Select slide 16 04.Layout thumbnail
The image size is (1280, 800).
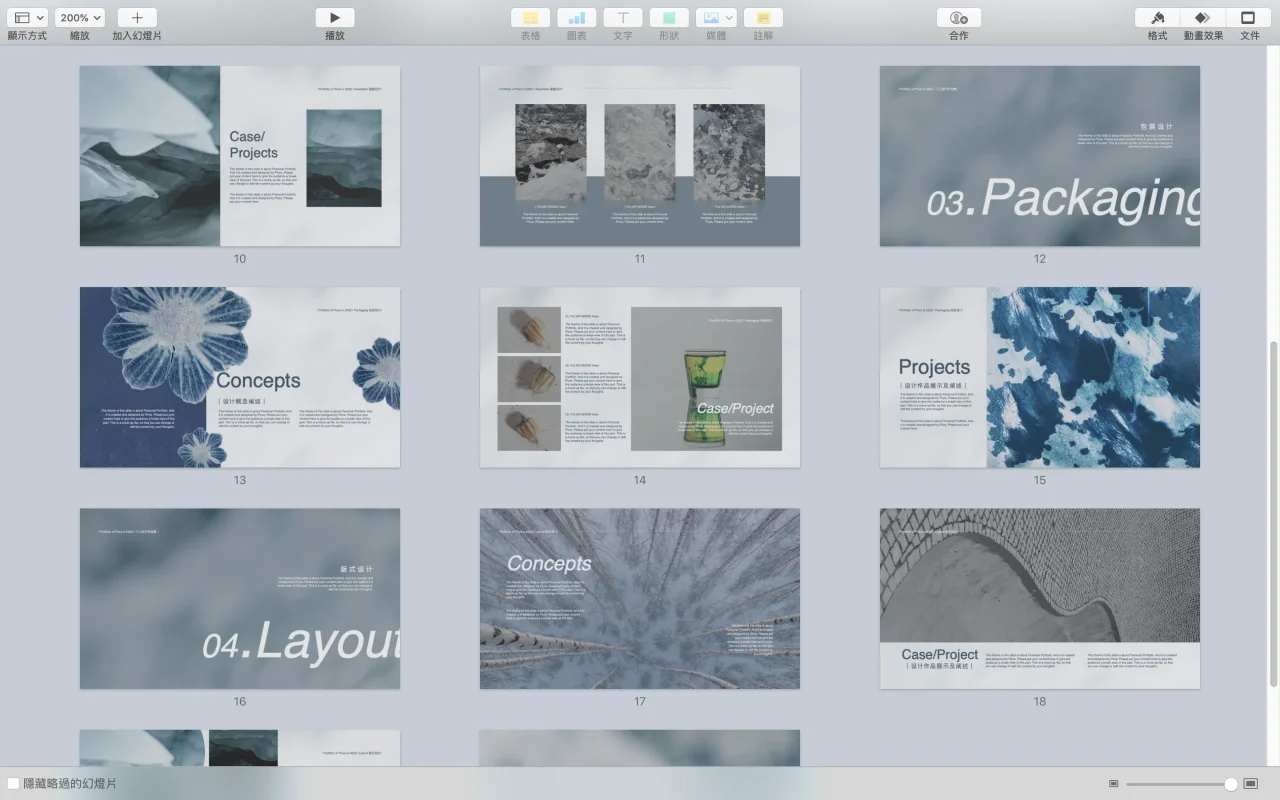click(x=240, y=598)
